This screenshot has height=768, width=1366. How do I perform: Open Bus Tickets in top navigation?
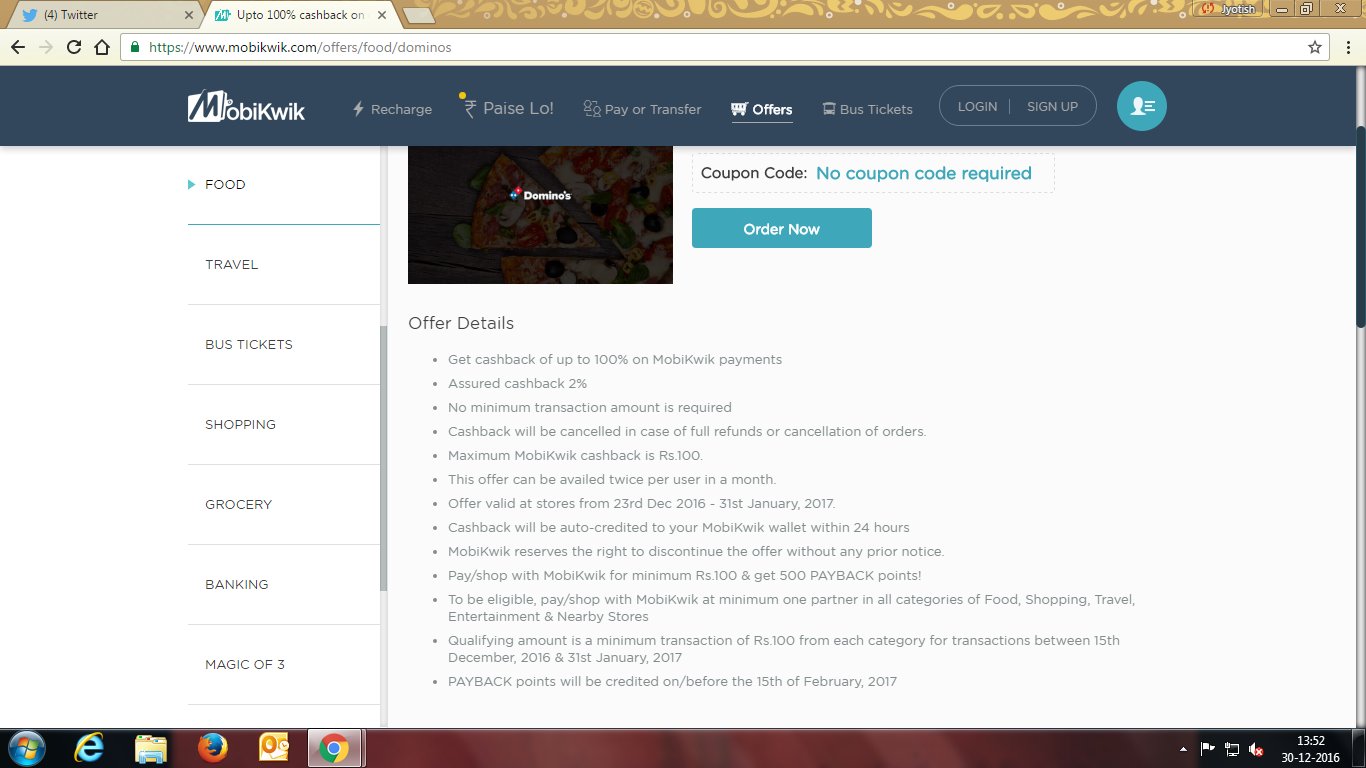pyautogui.click(x=867, y=109)
